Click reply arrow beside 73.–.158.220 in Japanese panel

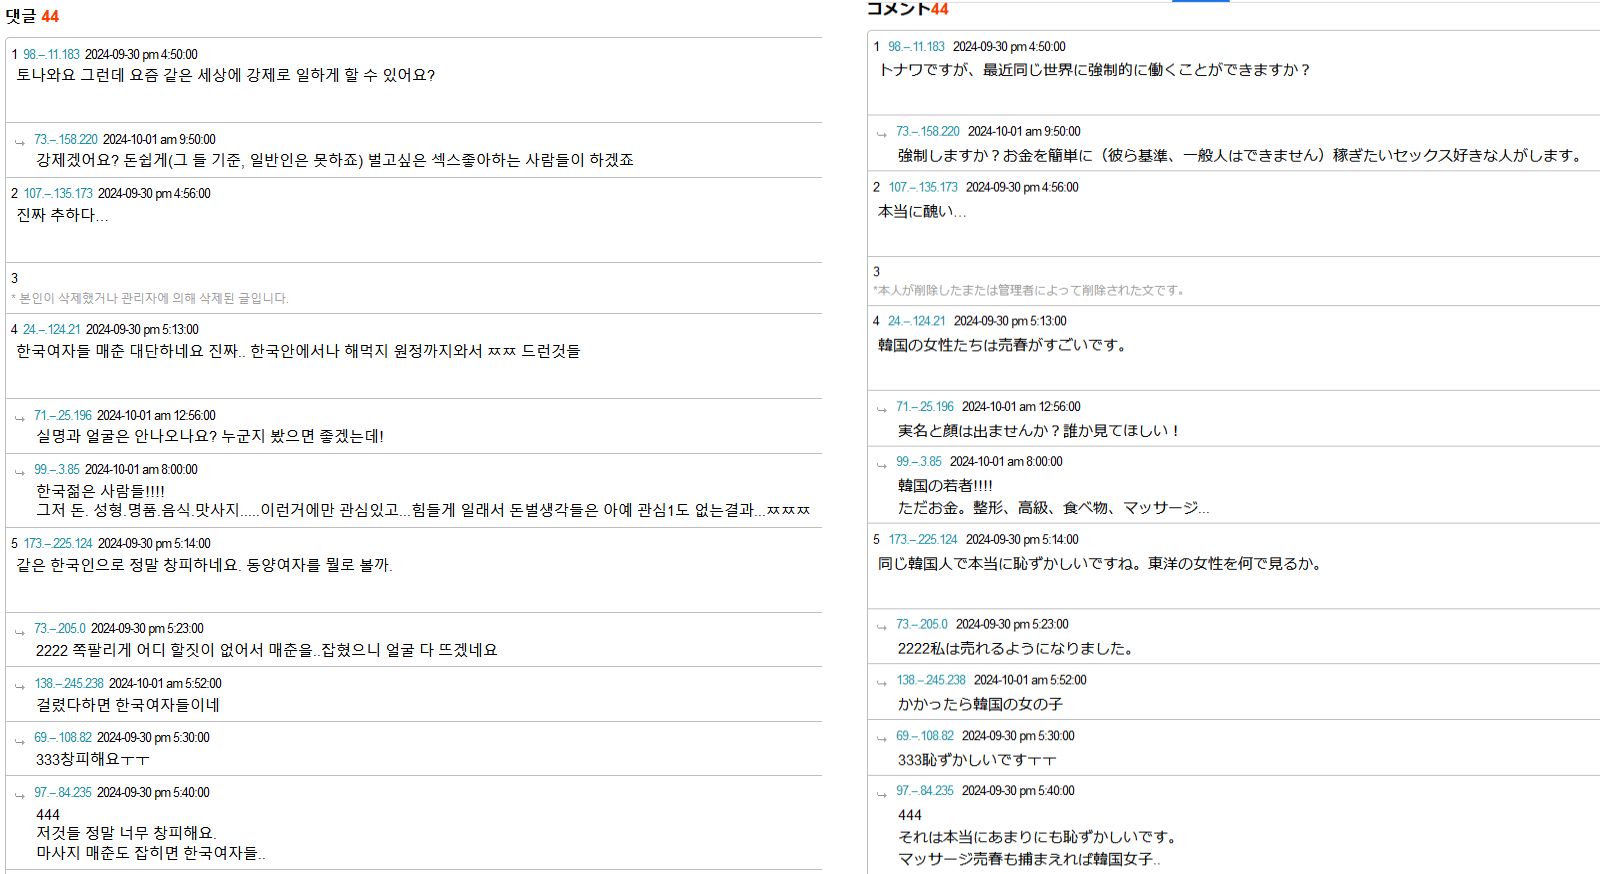coord(881,134)
